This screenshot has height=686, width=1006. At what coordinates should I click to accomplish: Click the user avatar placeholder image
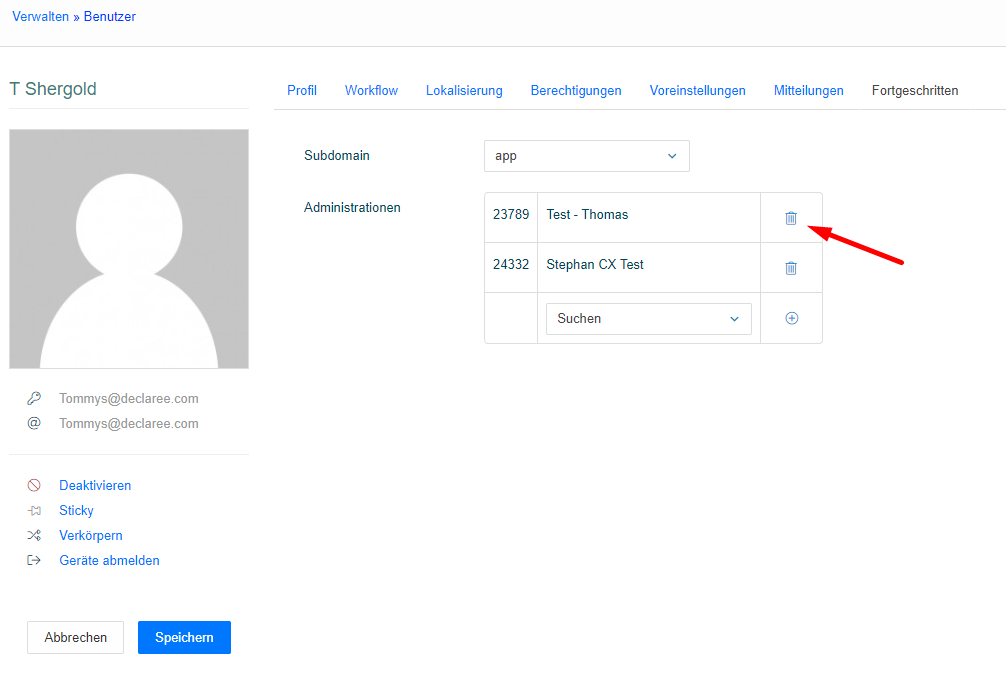pyautogui.click(x=129, y=249)
